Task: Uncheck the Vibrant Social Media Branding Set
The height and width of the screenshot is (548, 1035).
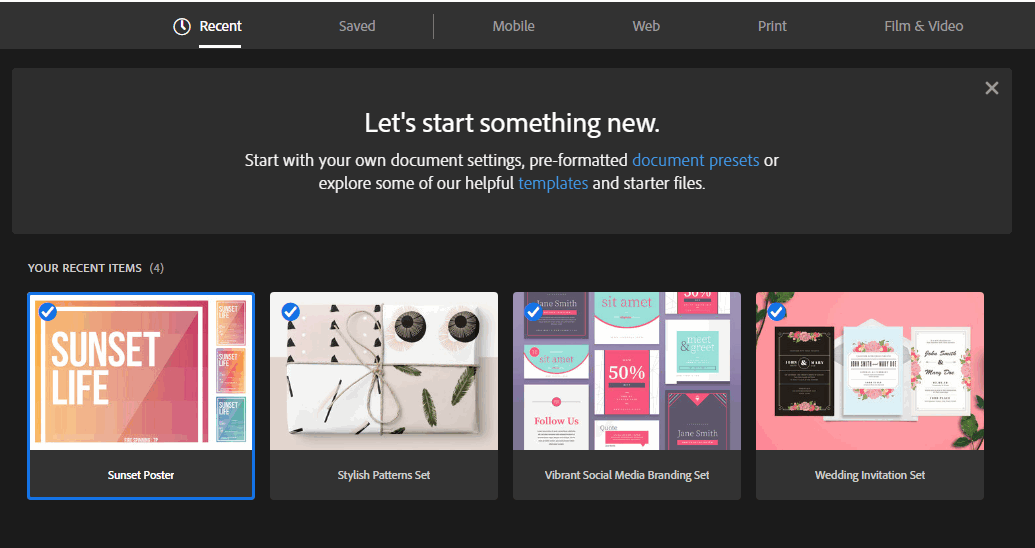Action: click(533, 311)
